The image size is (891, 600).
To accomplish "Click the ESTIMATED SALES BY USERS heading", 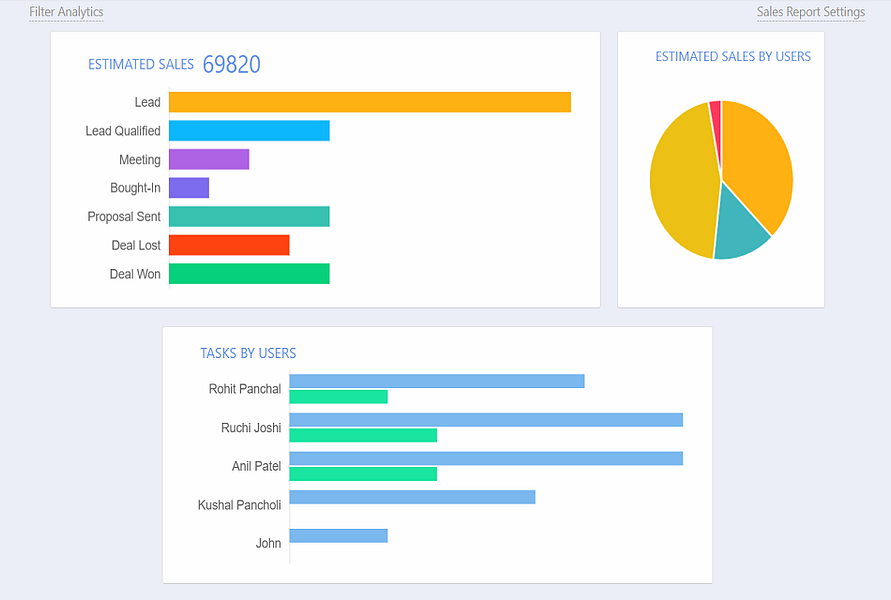I will (x=733, y=57).
